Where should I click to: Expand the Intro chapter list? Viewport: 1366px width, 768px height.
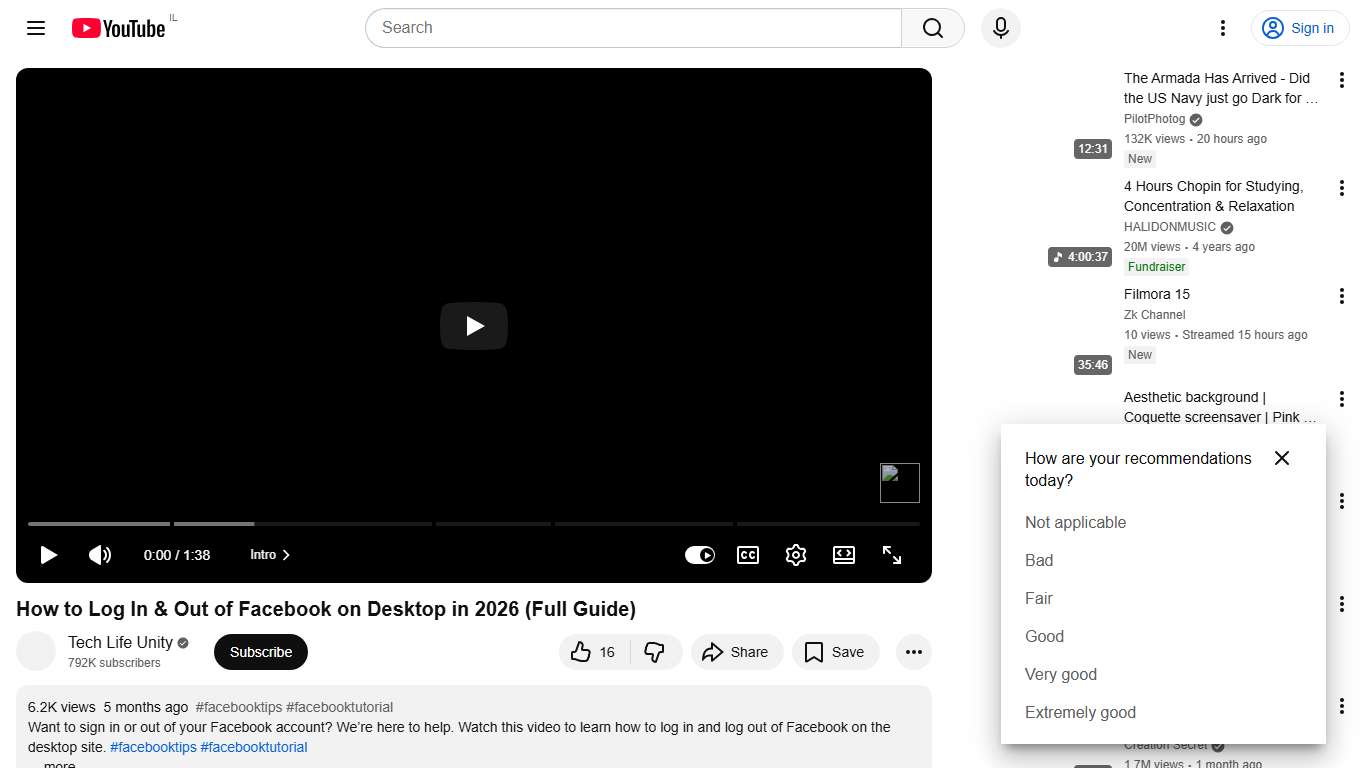click(270, 554)
